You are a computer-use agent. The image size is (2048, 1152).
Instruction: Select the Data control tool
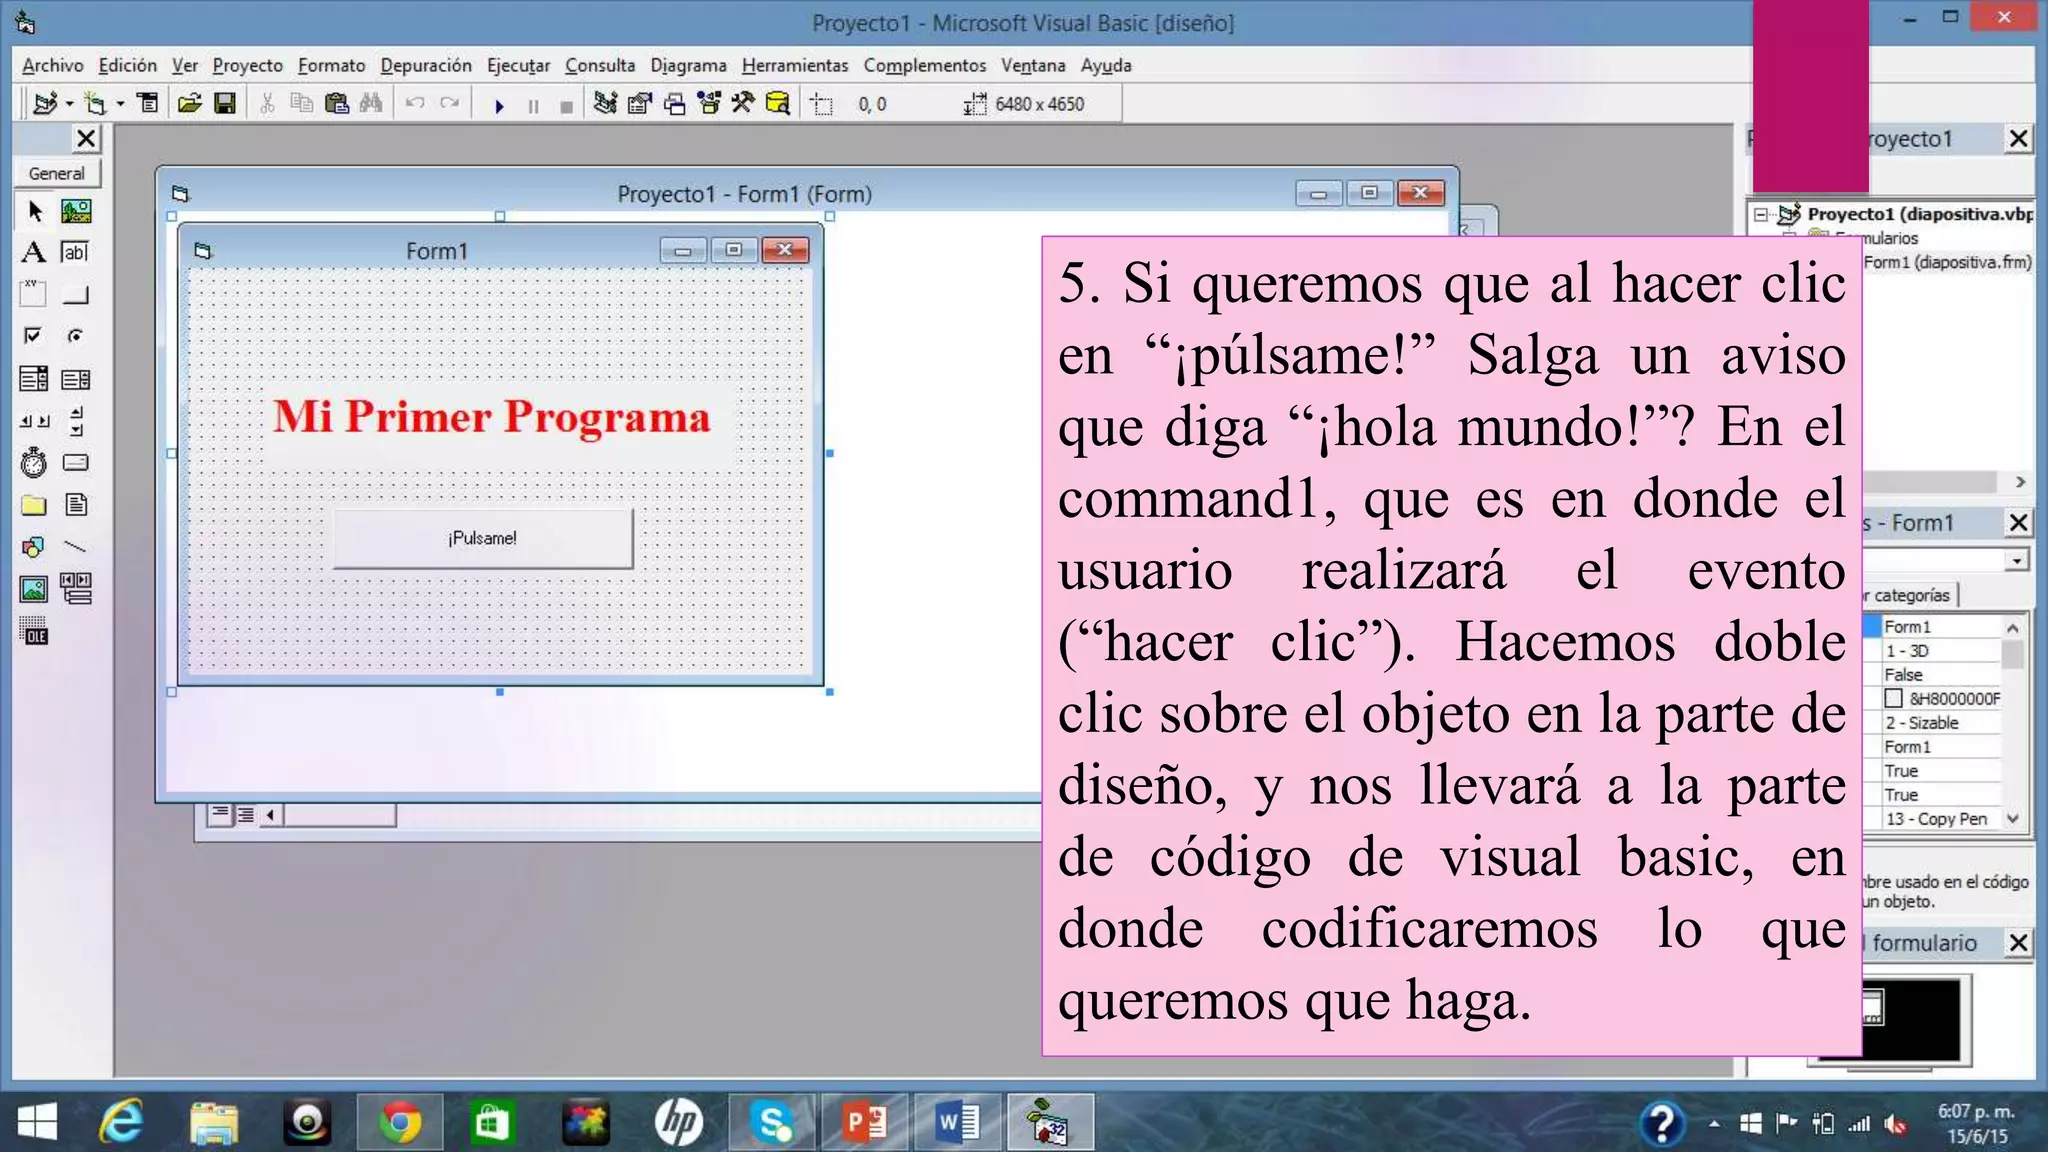pos(76,589)
